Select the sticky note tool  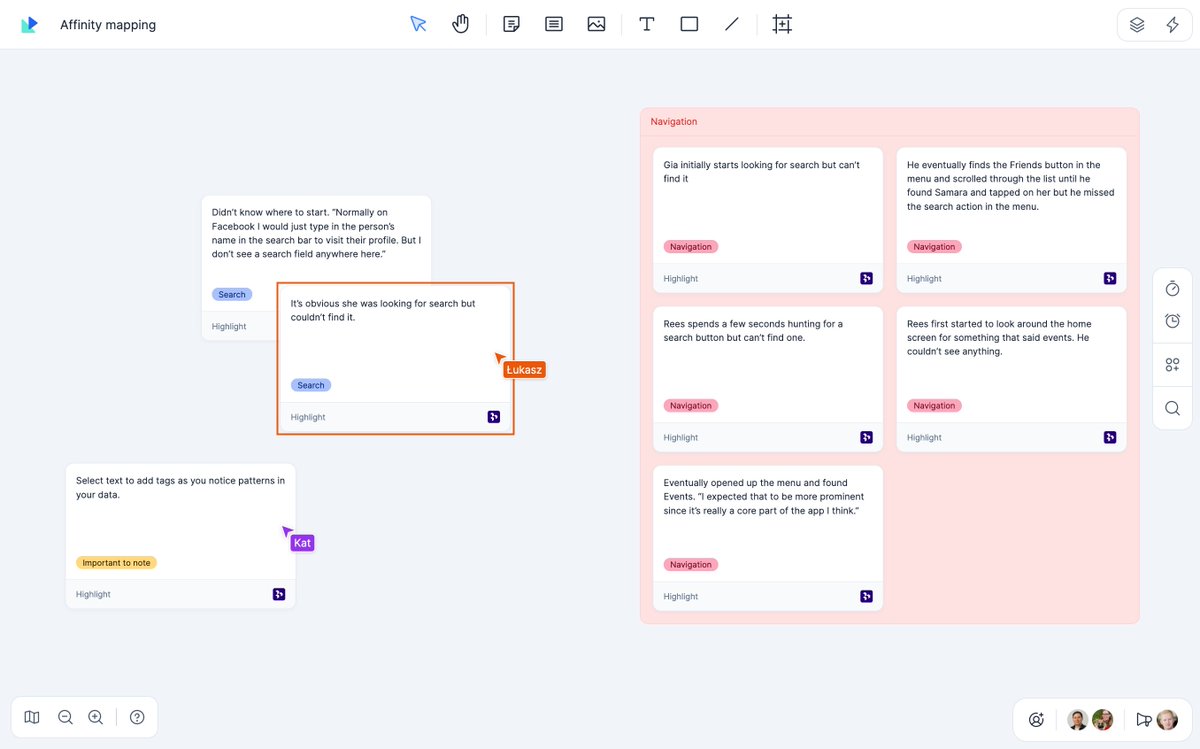tap(511, 23)
